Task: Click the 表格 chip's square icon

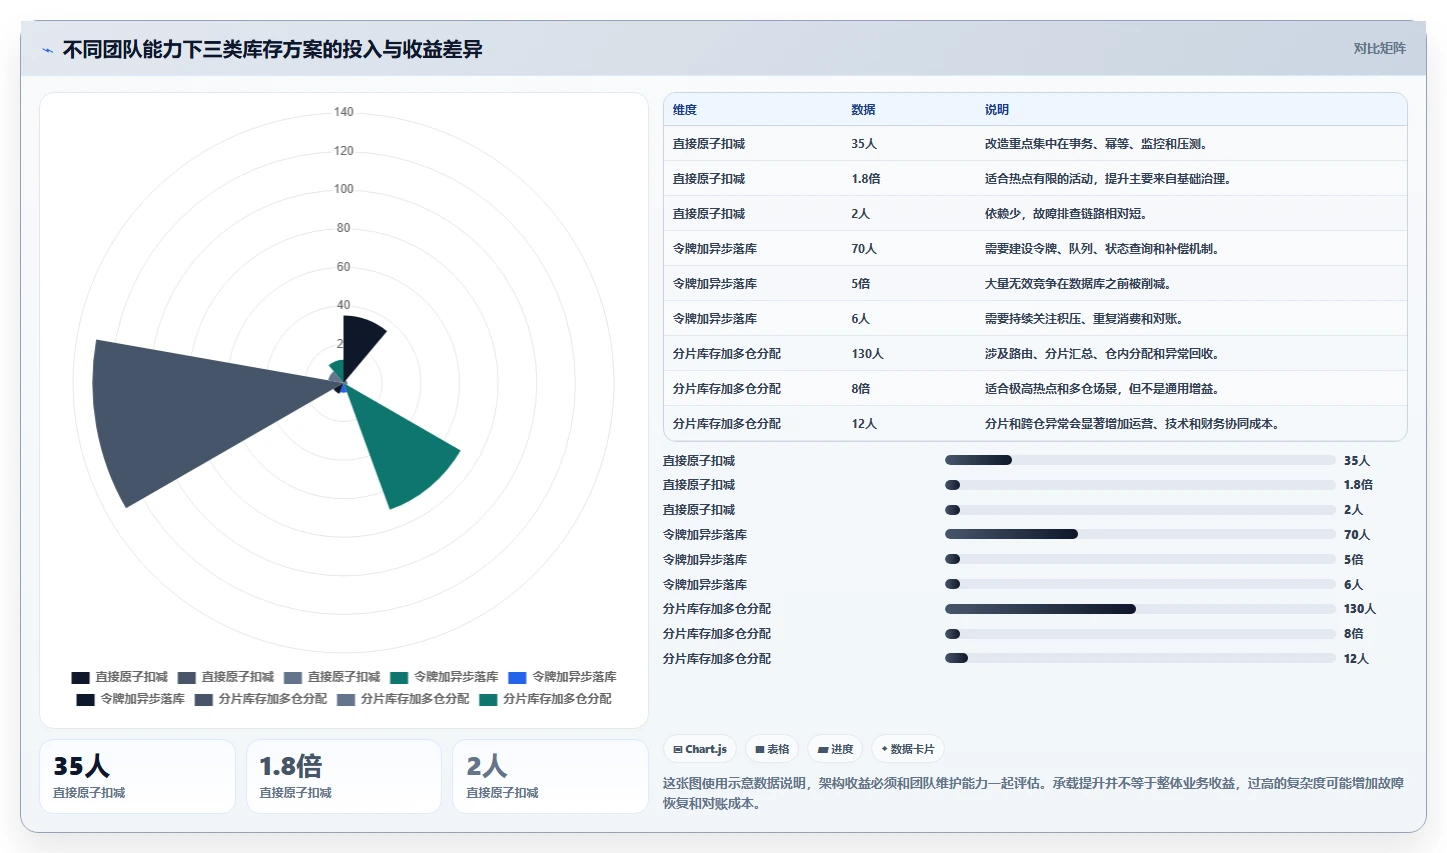Action: (760, 749)
